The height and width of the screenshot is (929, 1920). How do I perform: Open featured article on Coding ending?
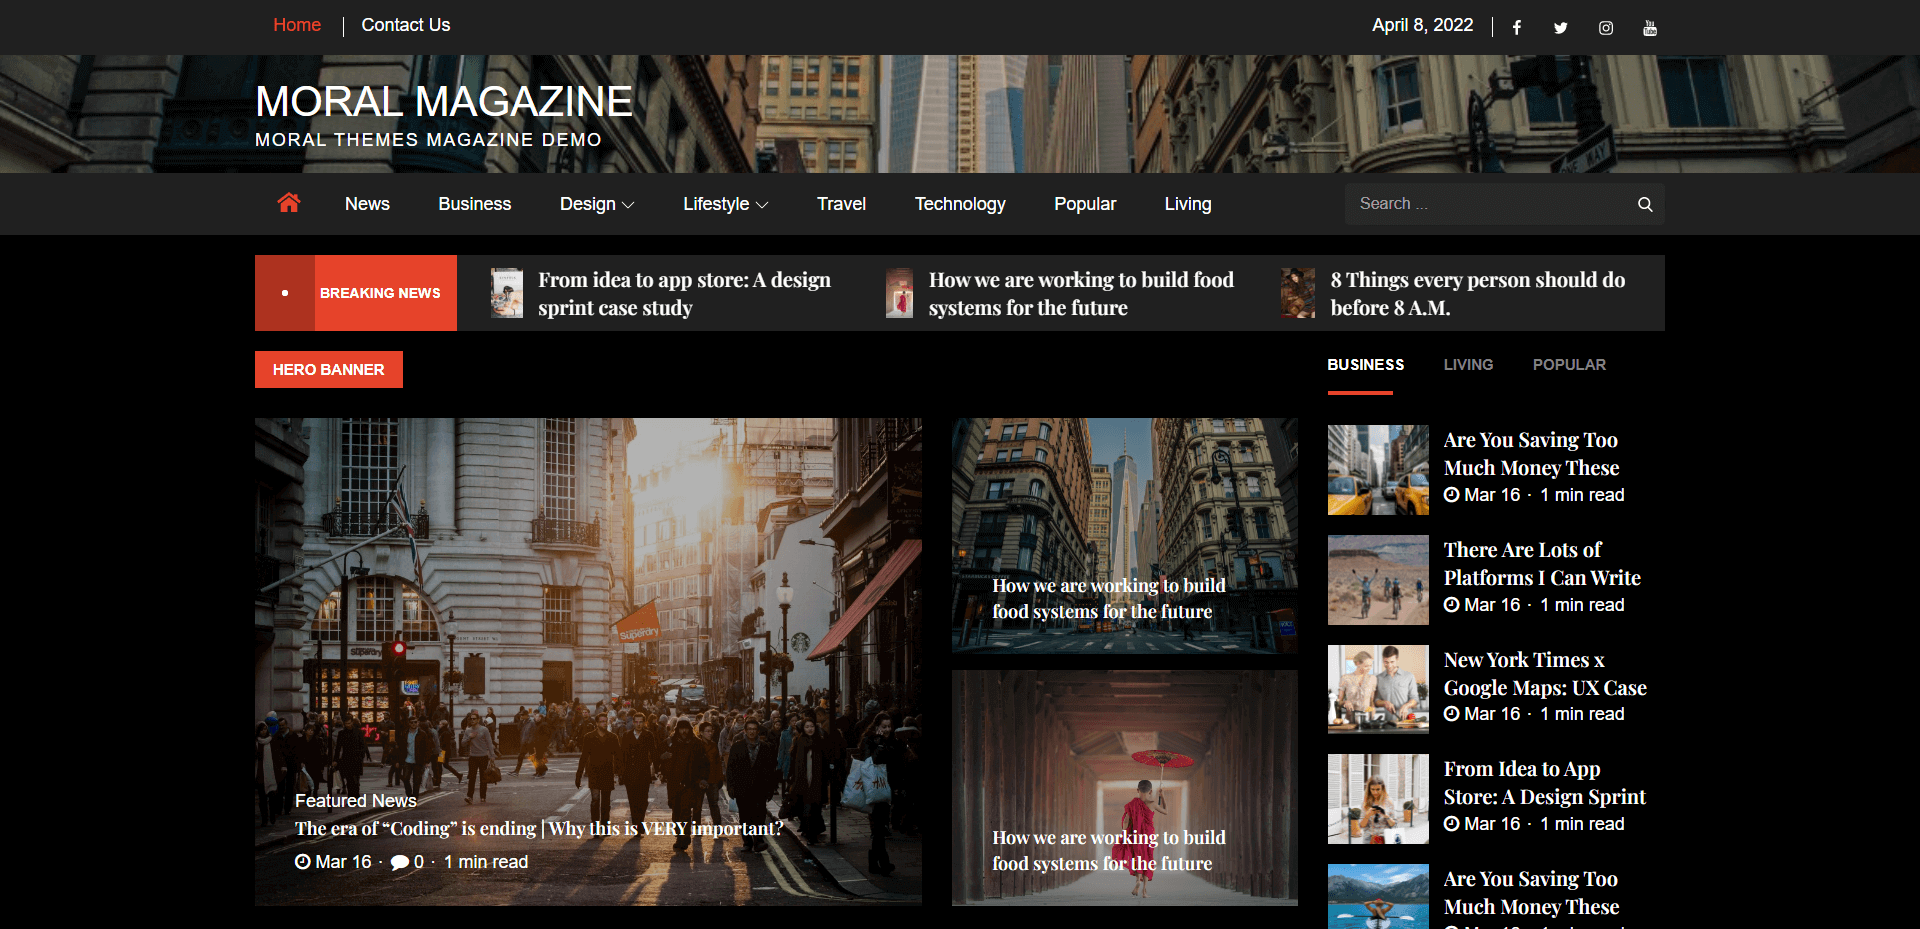[539, 829]
